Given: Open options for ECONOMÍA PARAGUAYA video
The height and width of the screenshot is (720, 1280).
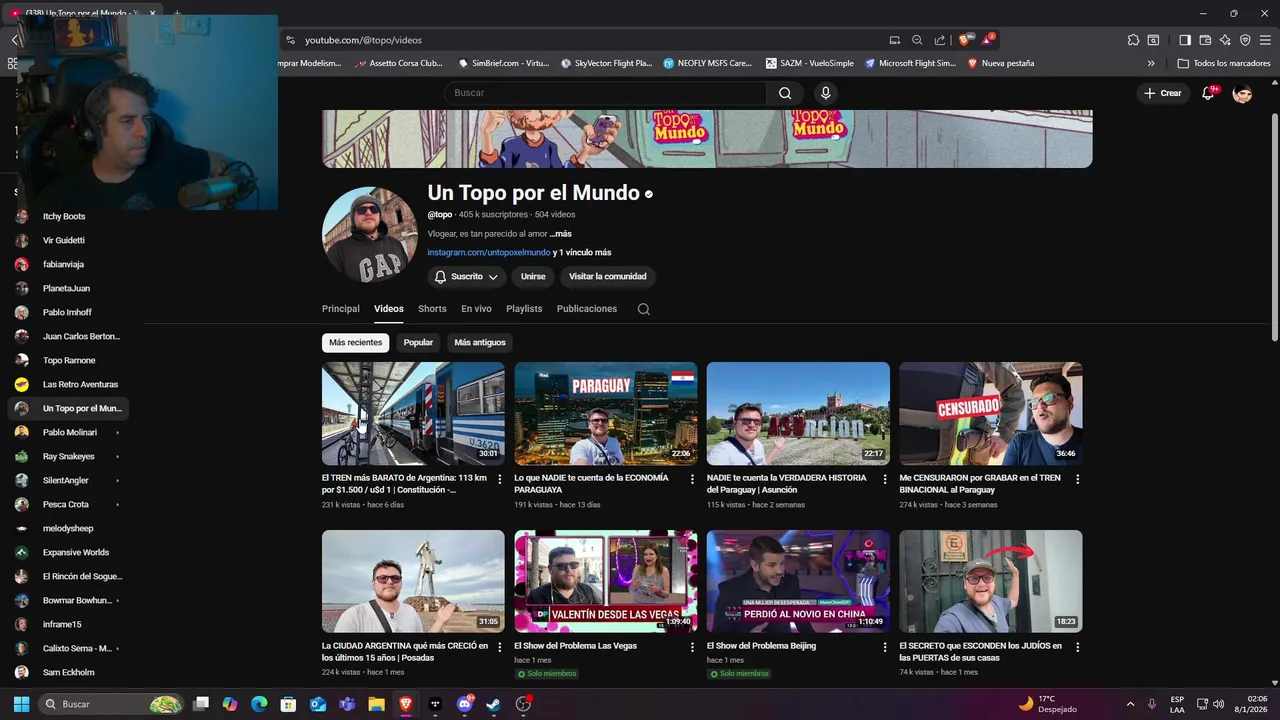Looking at the screenshot, I should pos(692,479).
